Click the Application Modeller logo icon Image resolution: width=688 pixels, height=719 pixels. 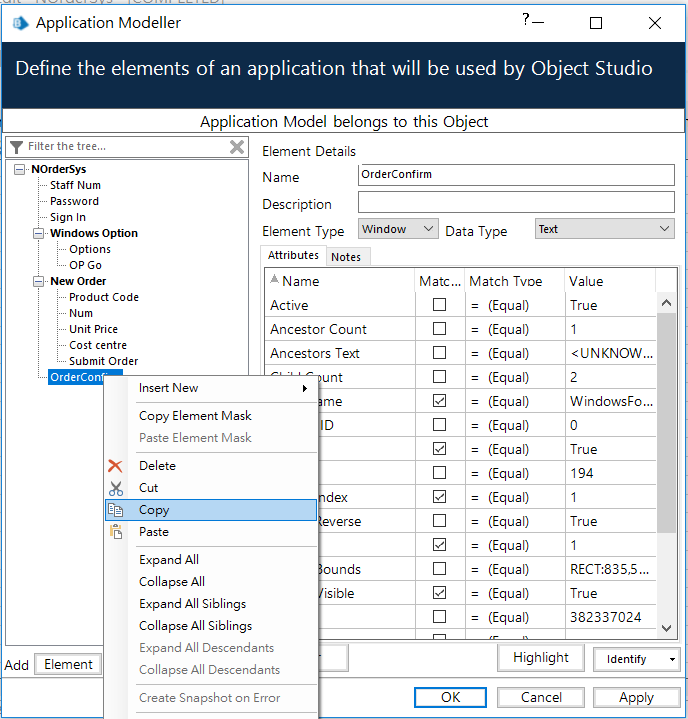pos(20,22)
